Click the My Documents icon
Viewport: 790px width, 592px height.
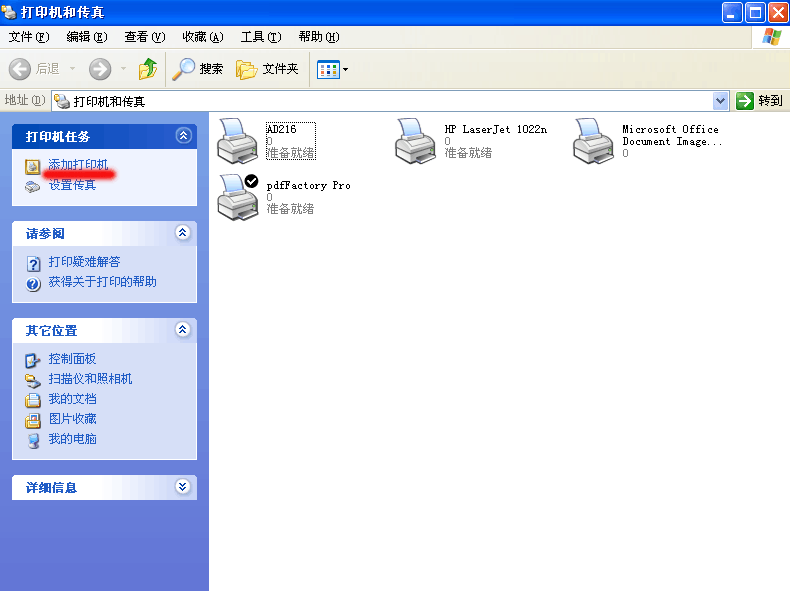pos(33,401)
